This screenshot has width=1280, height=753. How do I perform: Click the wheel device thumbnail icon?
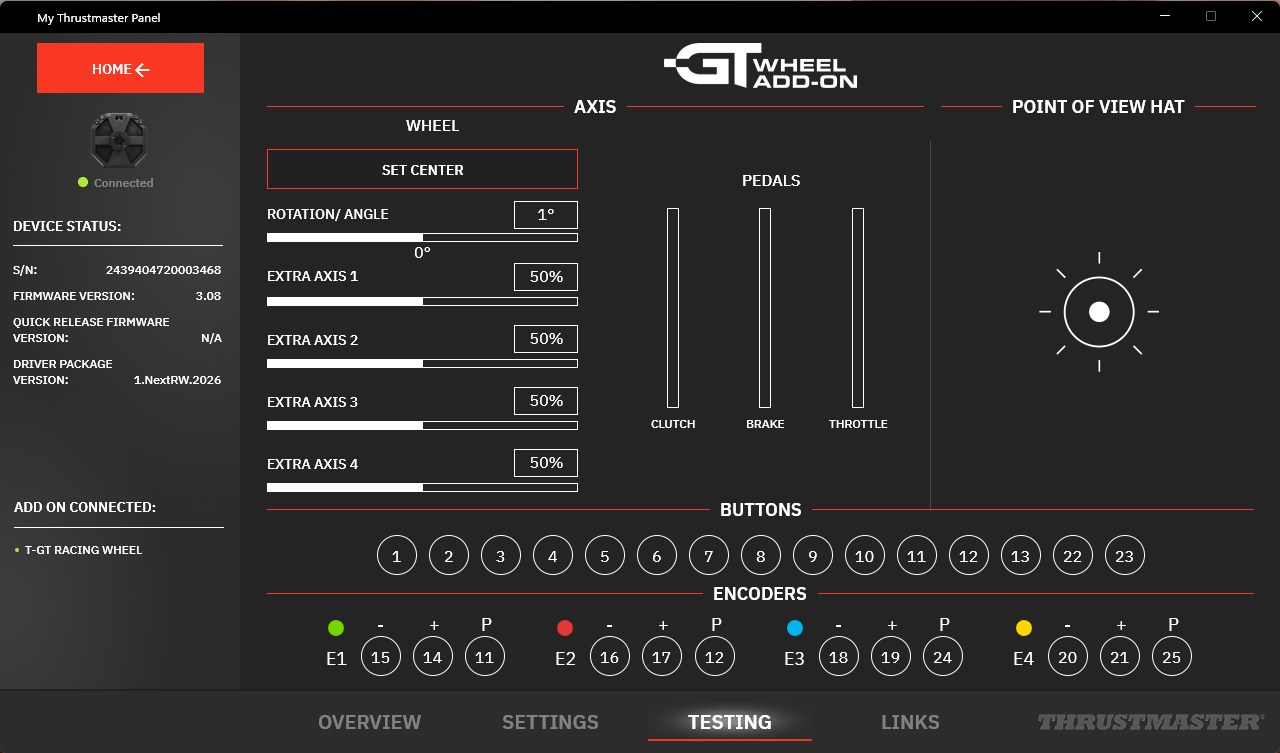(119, 139)
